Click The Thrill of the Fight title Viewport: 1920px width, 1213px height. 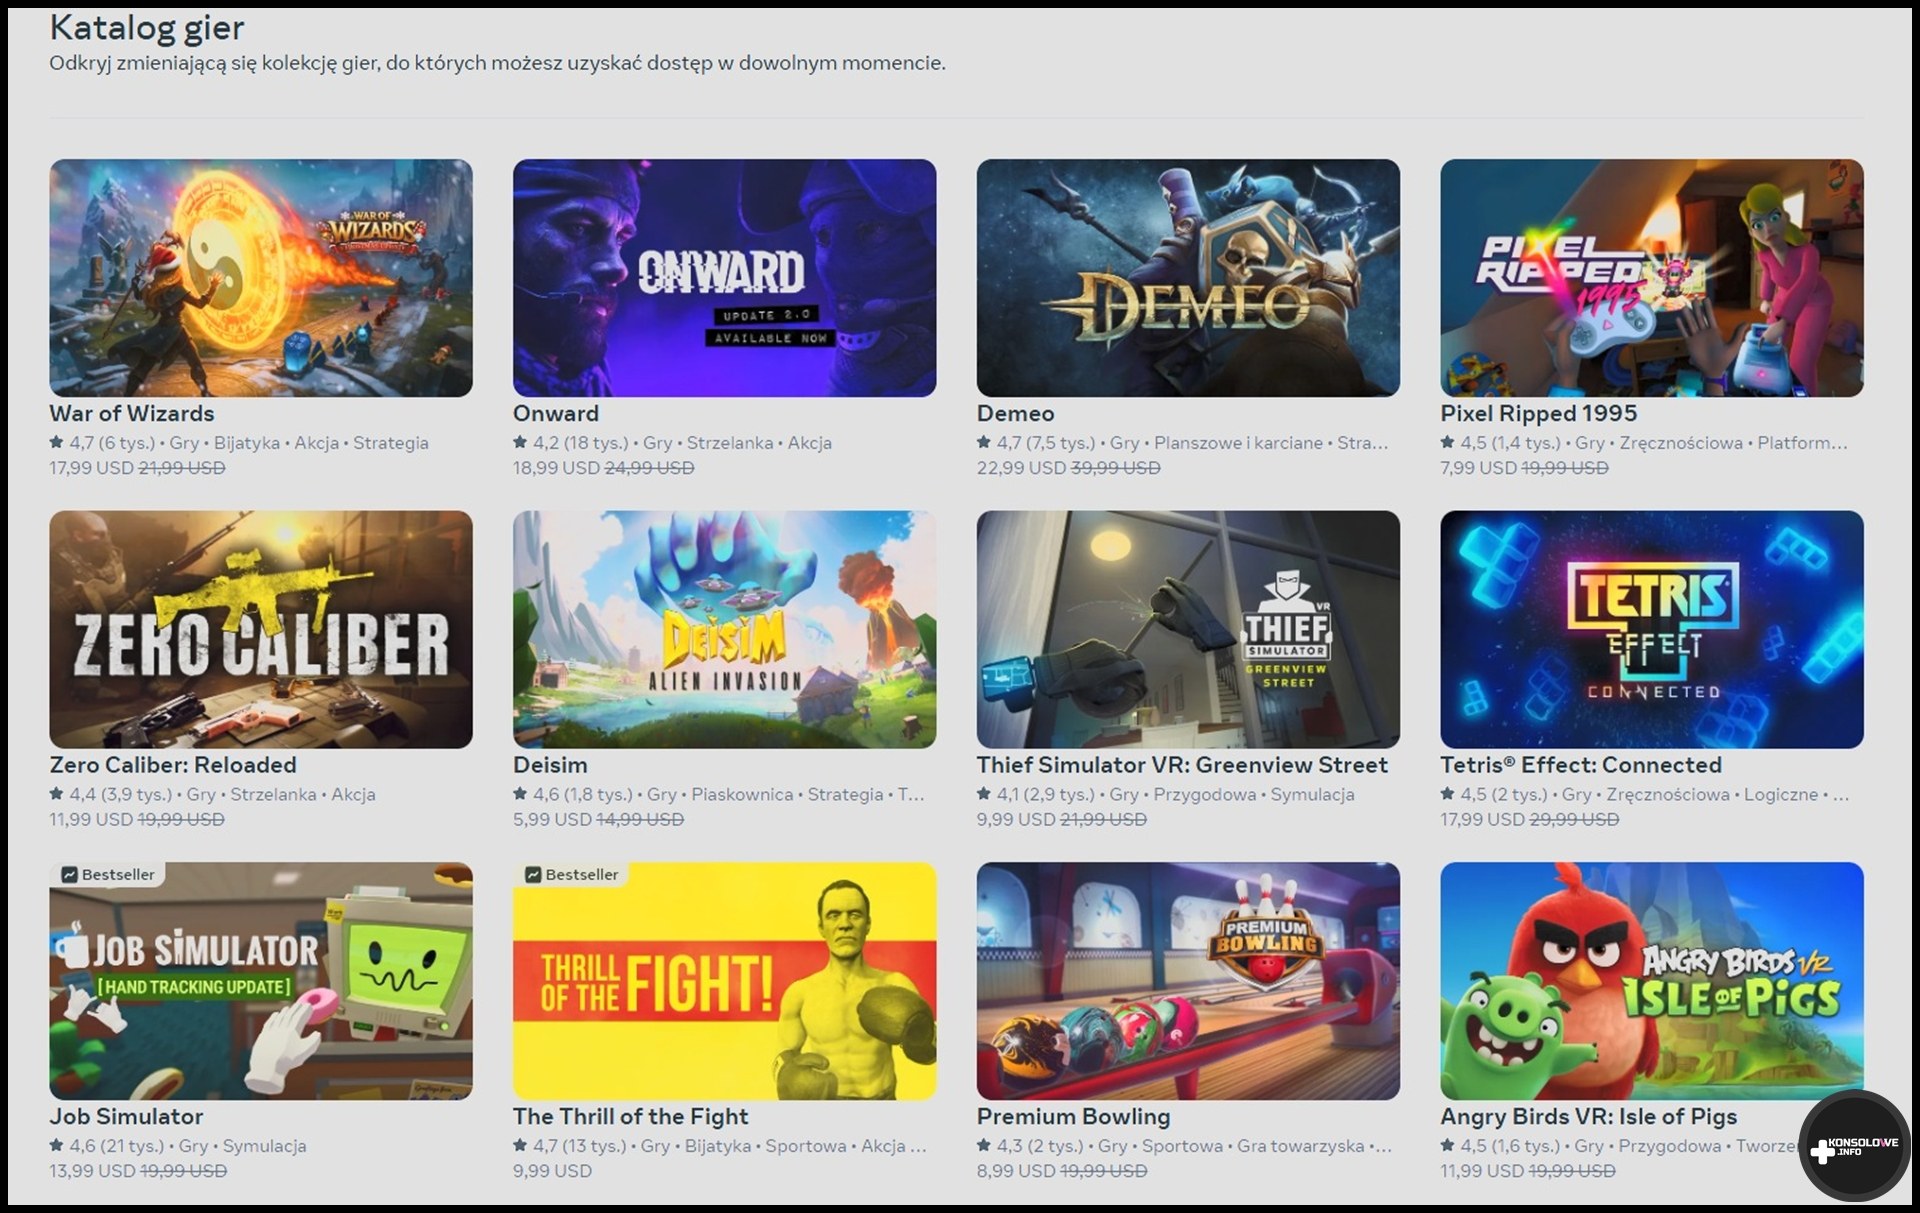[630, 1116]
